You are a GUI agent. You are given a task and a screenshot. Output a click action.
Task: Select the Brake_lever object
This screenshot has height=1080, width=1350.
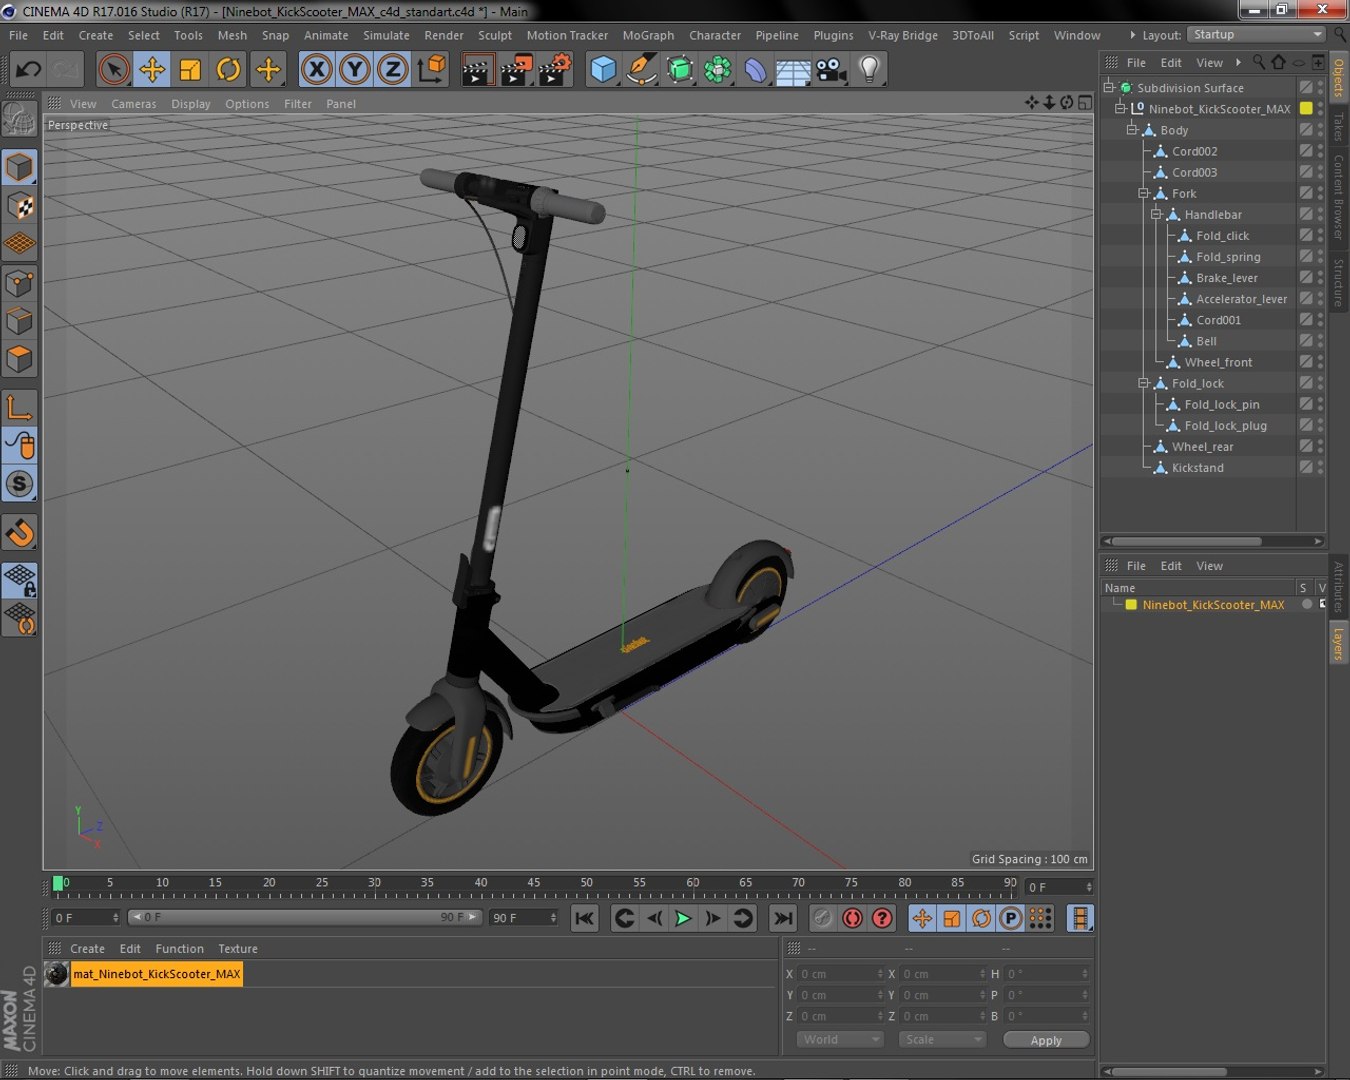[x=1227, y=278]
